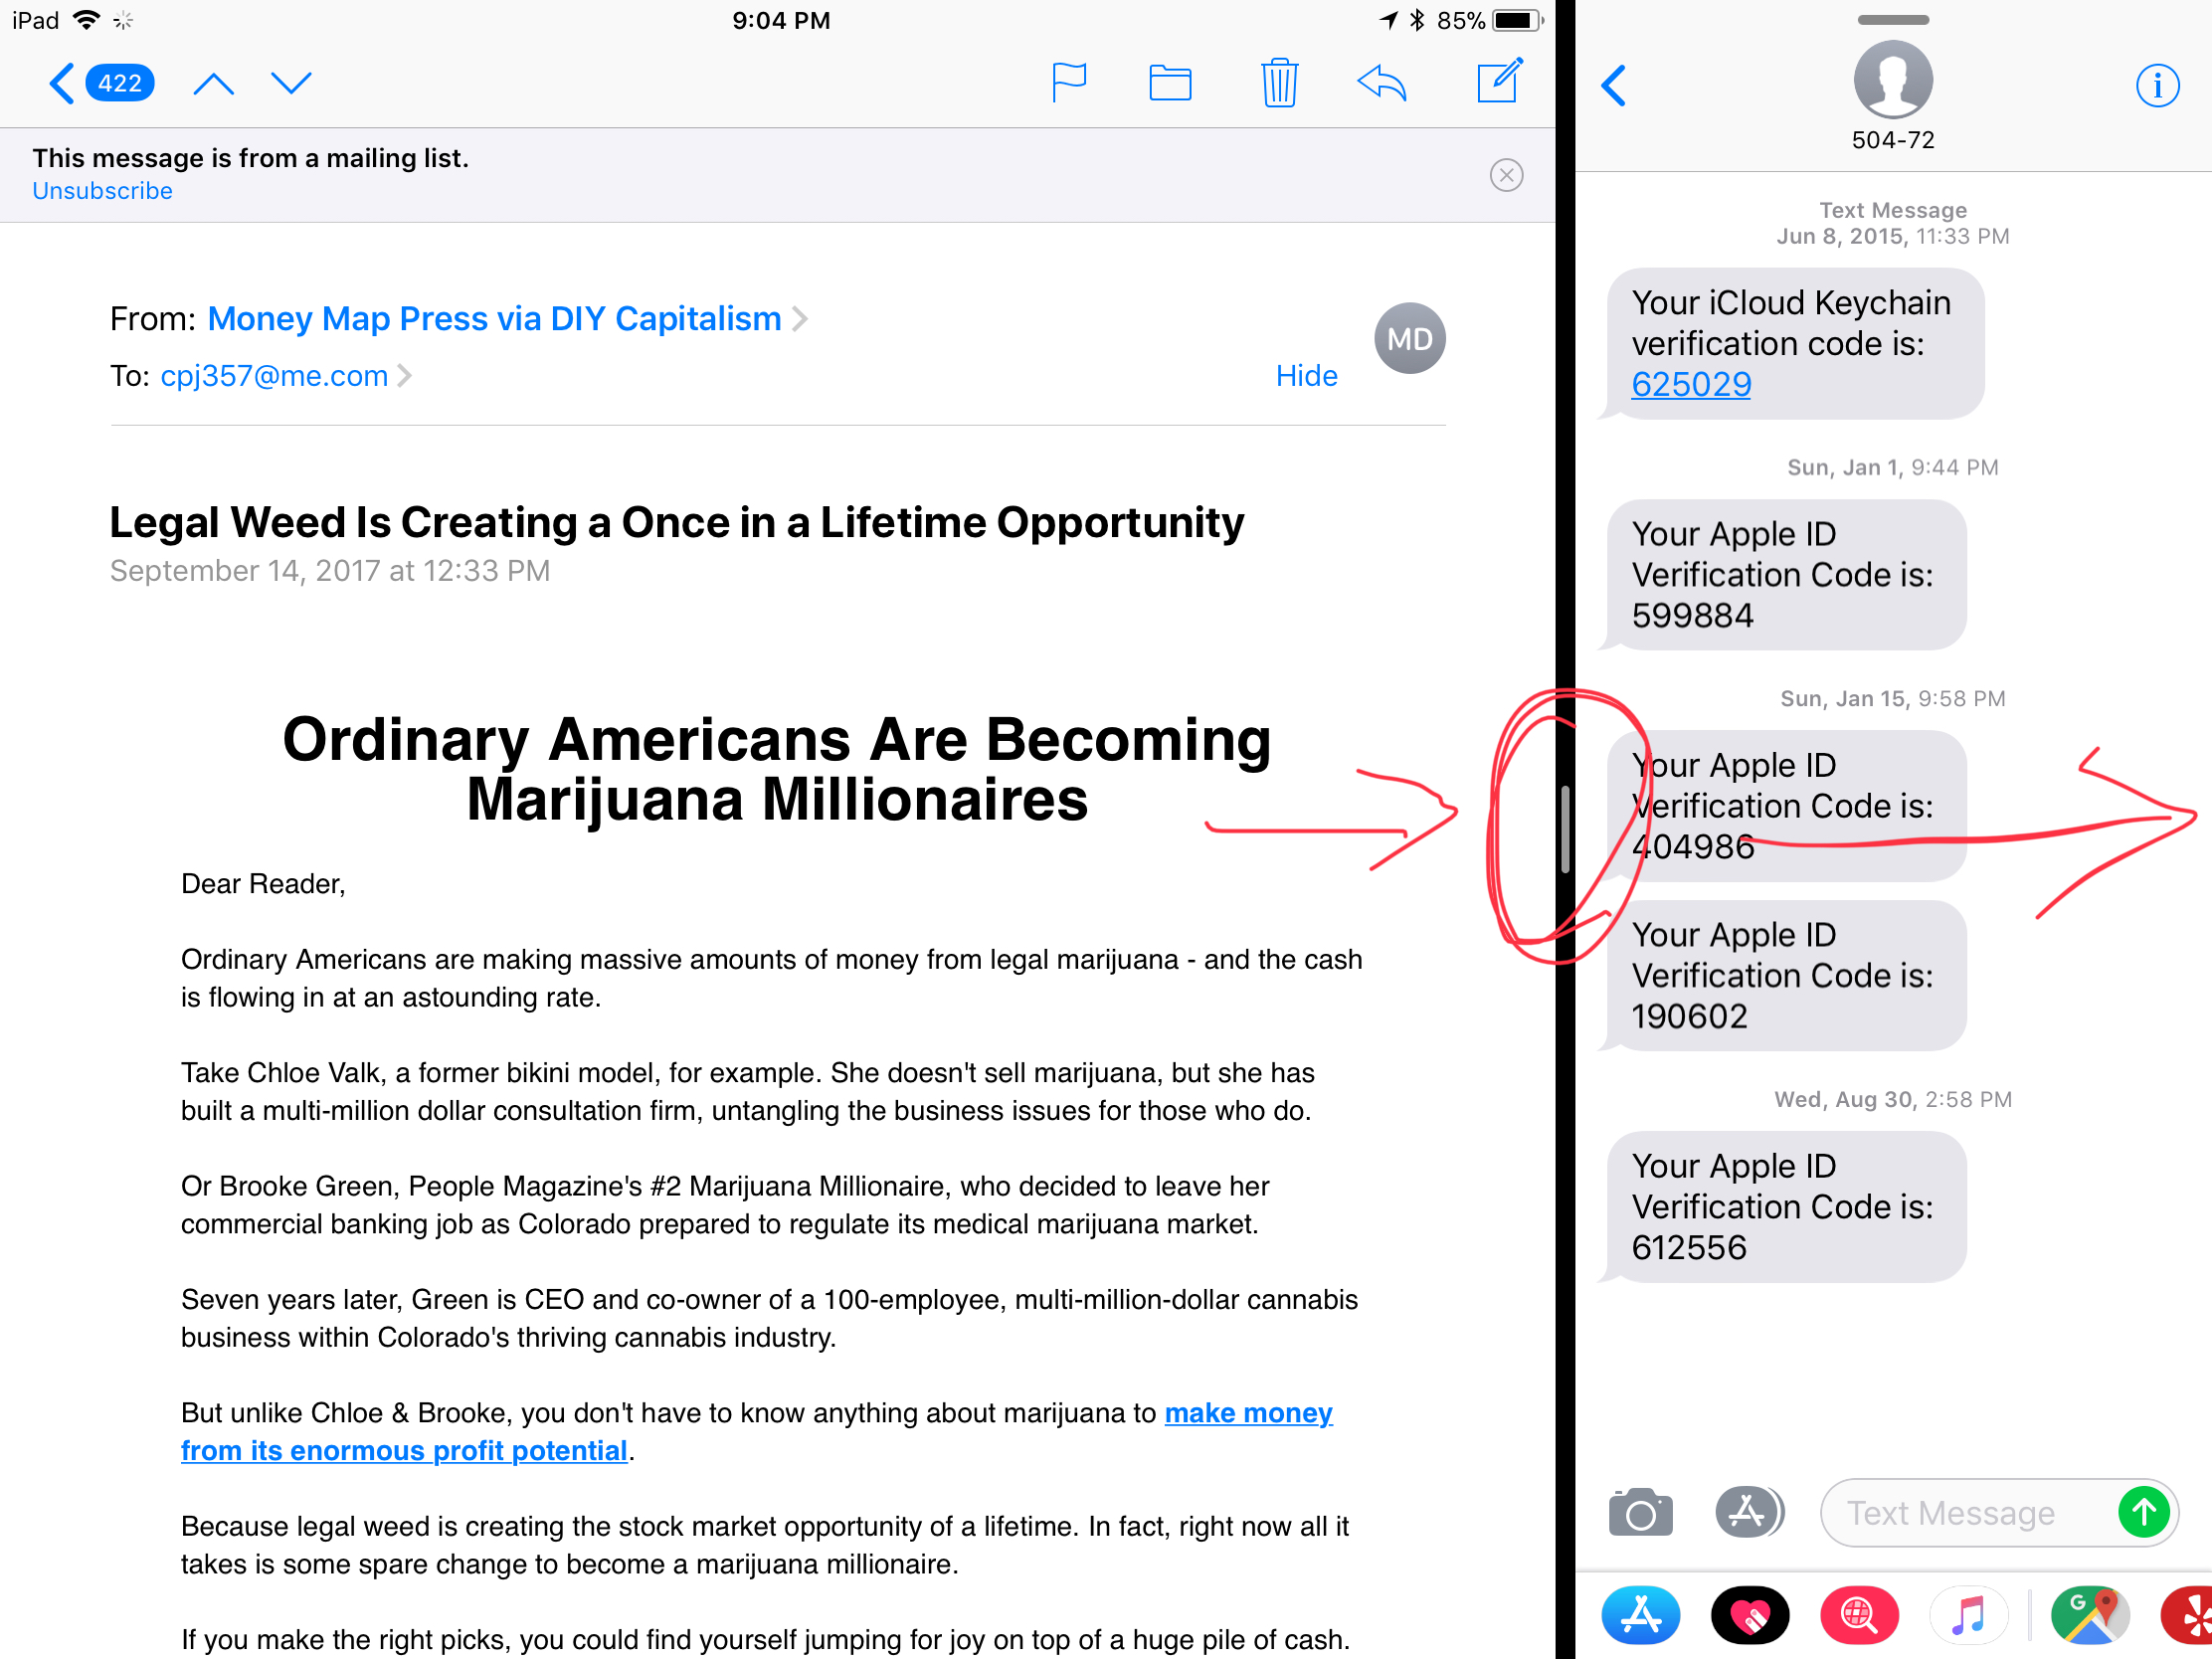Delete email with trash icon
This screenshot has height=1659, width=2212.
(1278, 82)
